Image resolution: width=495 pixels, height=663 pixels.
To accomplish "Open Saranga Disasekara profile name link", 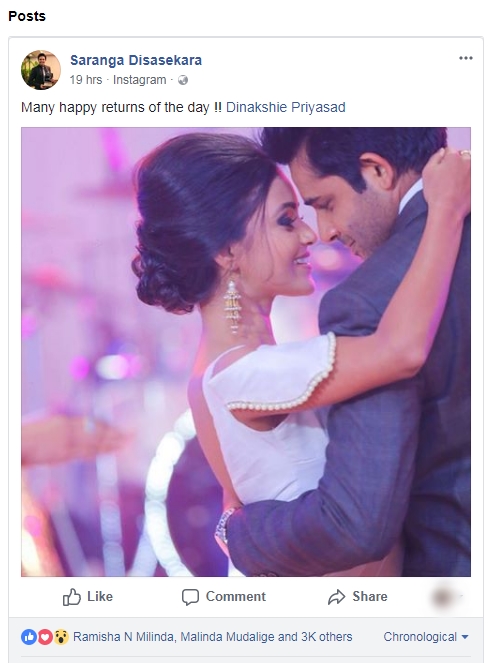I will [136, 60].
